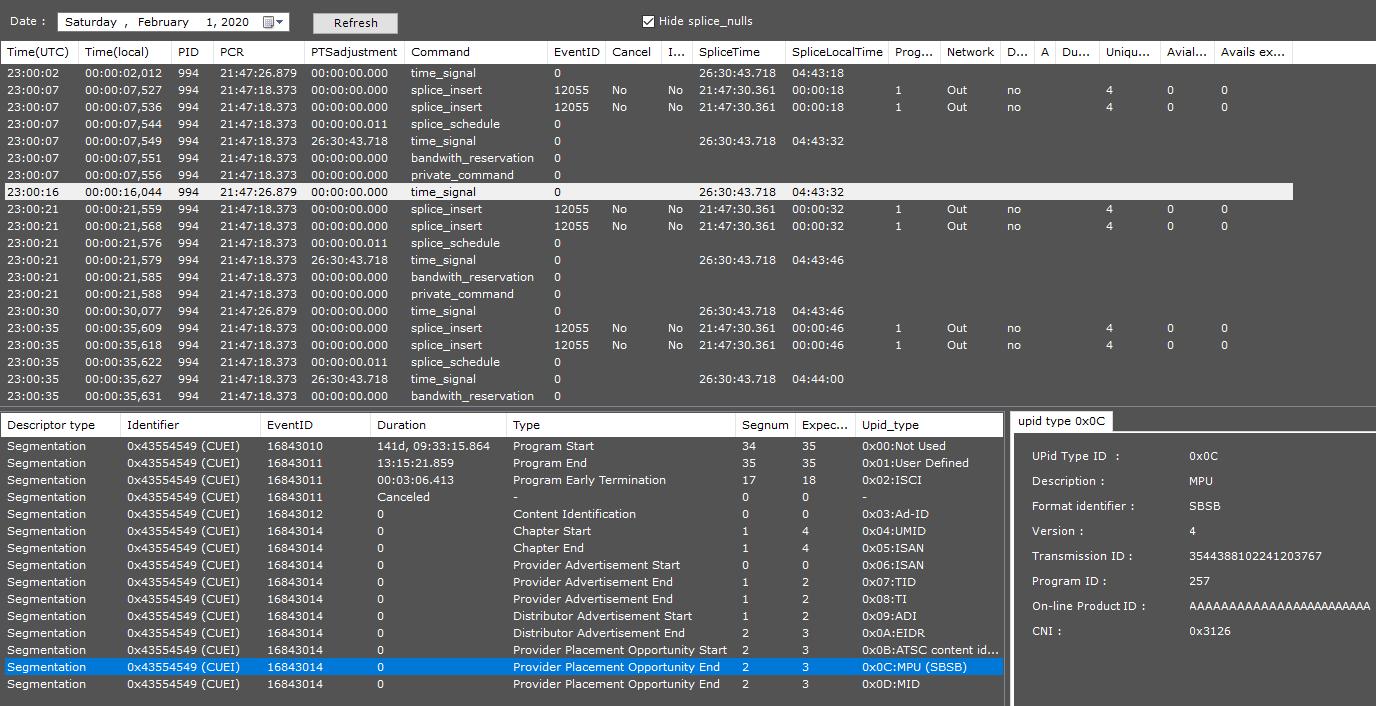The image size is (1376, 706).
Task: Click the PTSadjustment column header
Action: (355, 52)
